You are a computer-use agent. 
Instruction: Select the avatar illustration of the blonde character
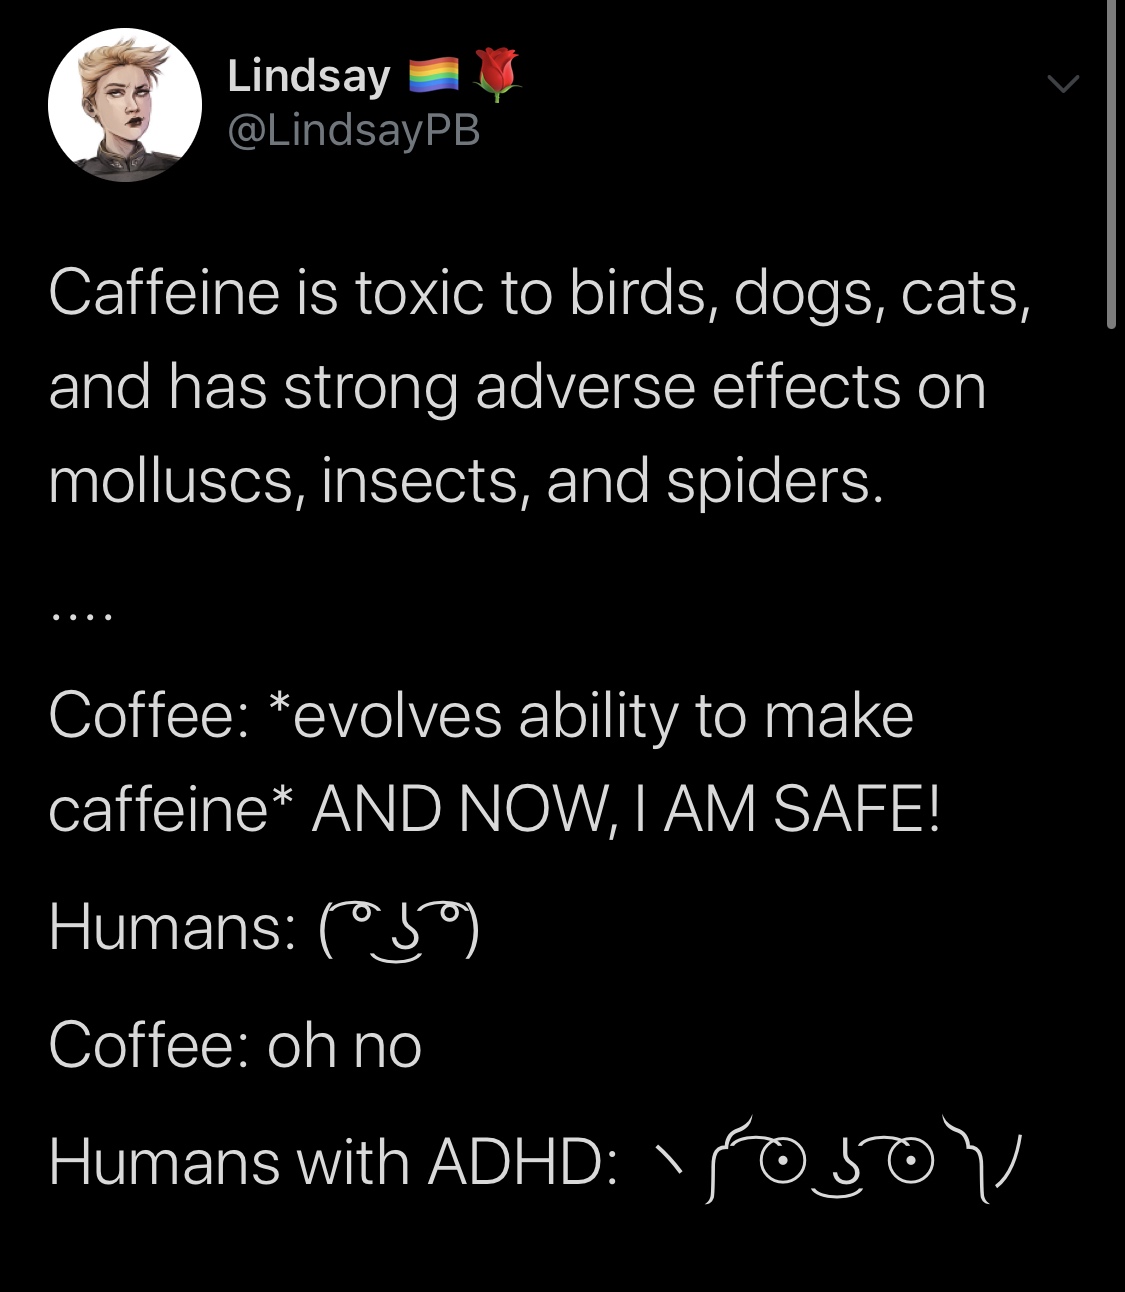click(x=125, y=105)
